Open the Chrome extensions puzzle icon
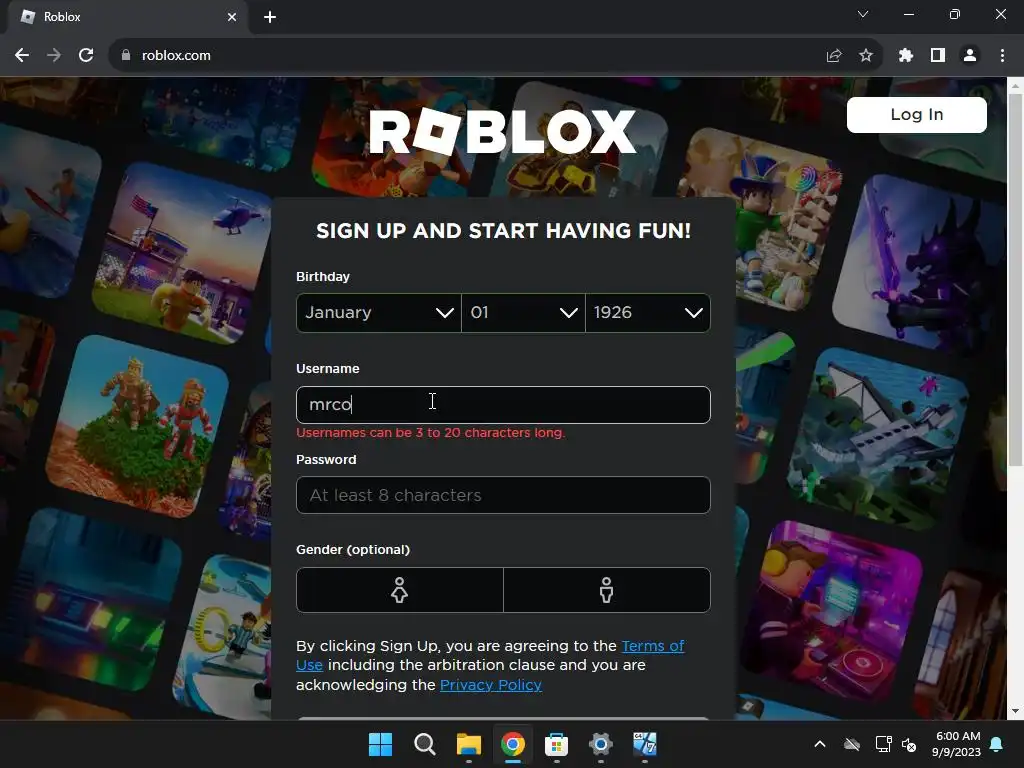This screenshot has width=1024, height=768. point(905,56)
